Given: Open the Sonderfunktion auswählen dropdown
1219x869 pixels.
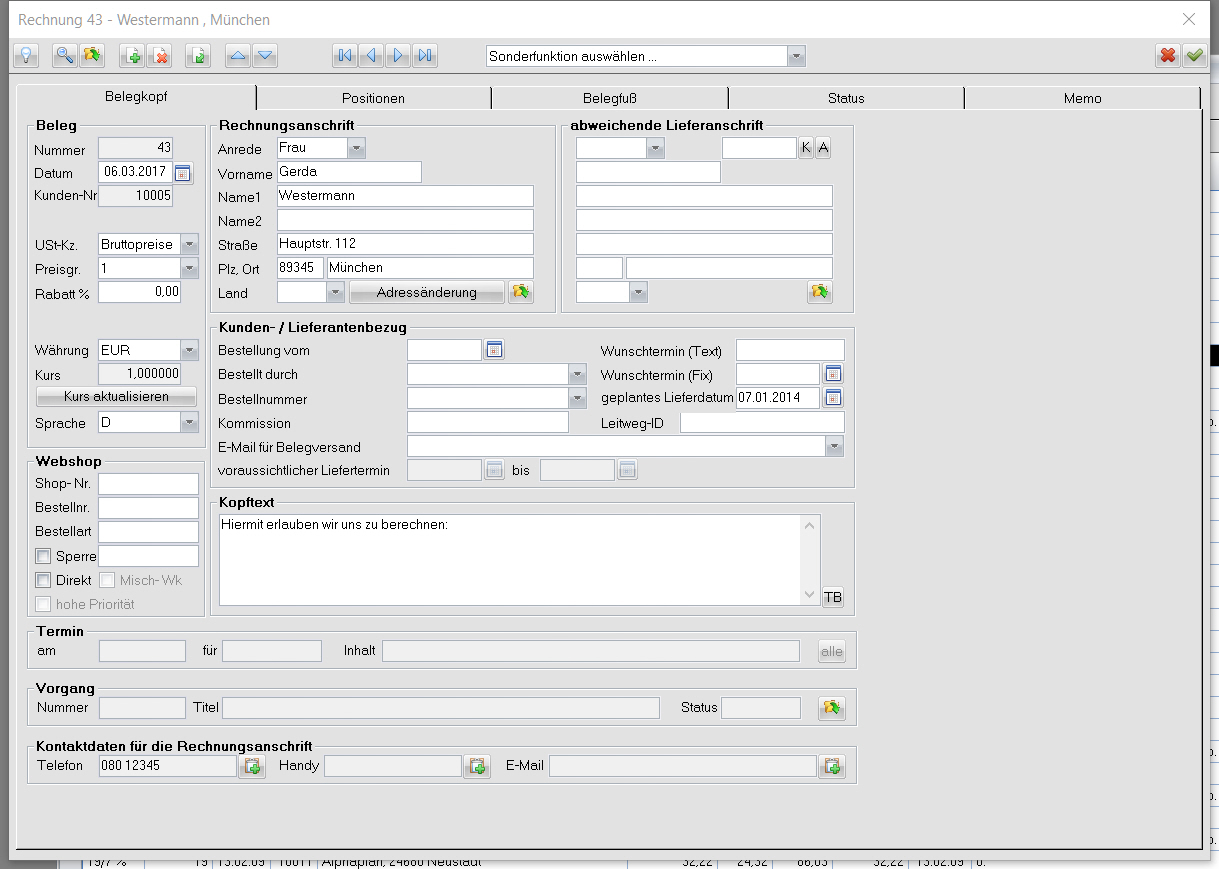Looking at the screenshot, I should pos(796,56).
